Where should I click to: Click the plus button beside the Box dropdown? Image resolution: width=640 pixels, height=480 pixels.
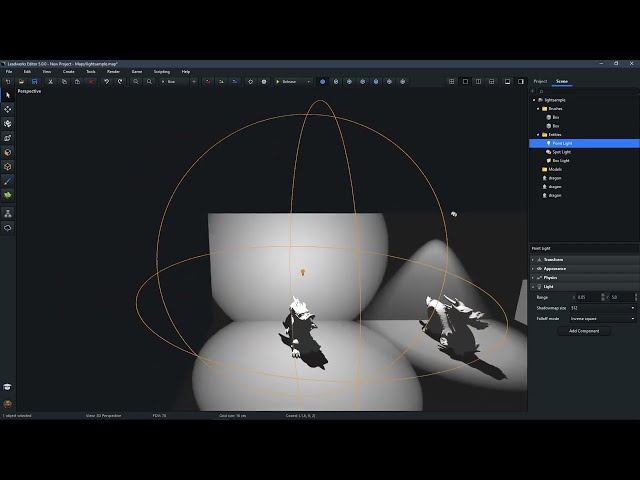194,82
